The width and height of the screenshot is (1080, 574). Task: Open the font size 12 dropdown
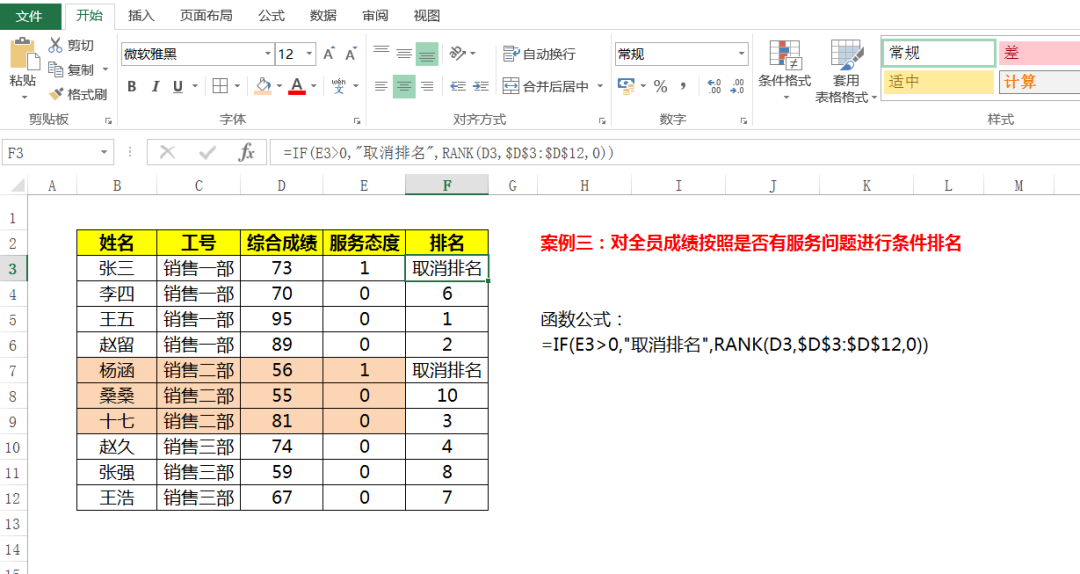(x=309, y=54)
